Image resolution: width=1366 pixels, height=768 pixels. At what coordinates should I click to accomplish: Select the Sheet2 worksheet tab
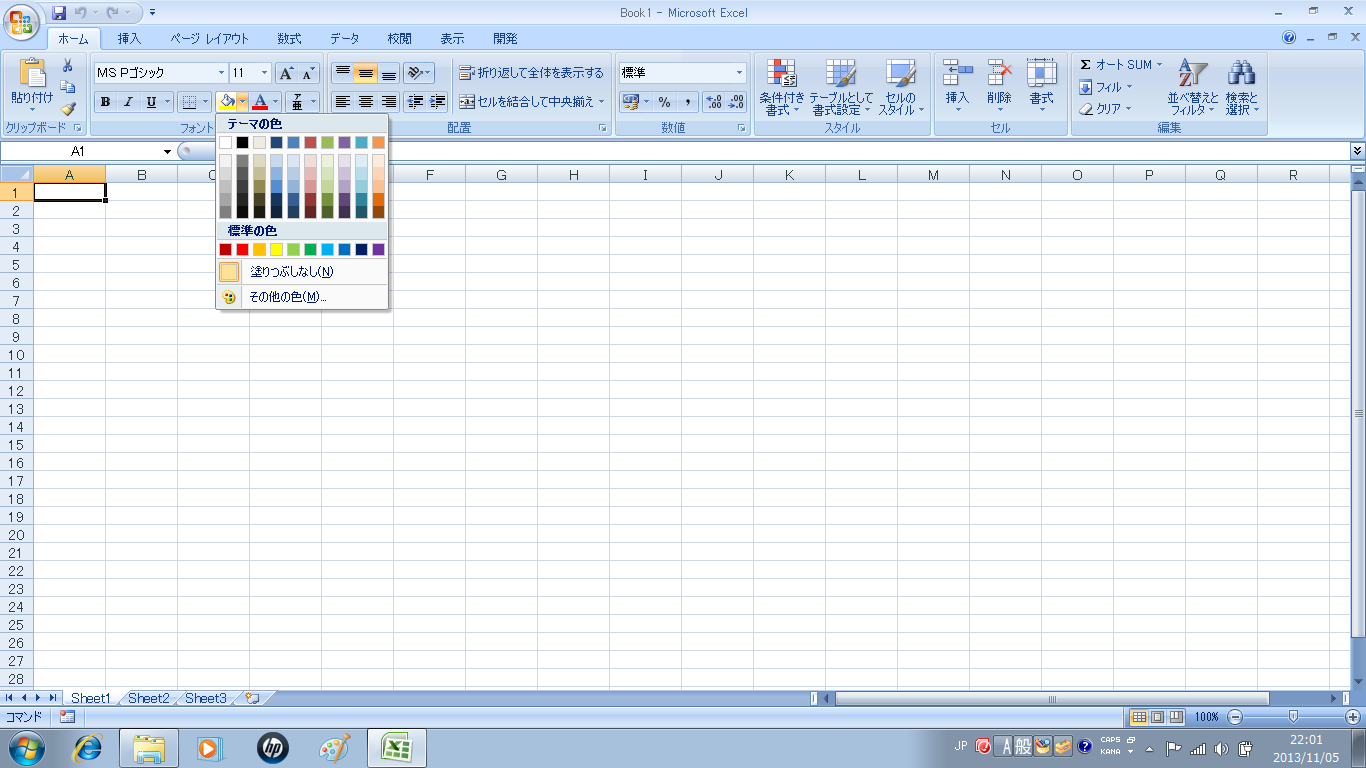[x=148, y=698]
